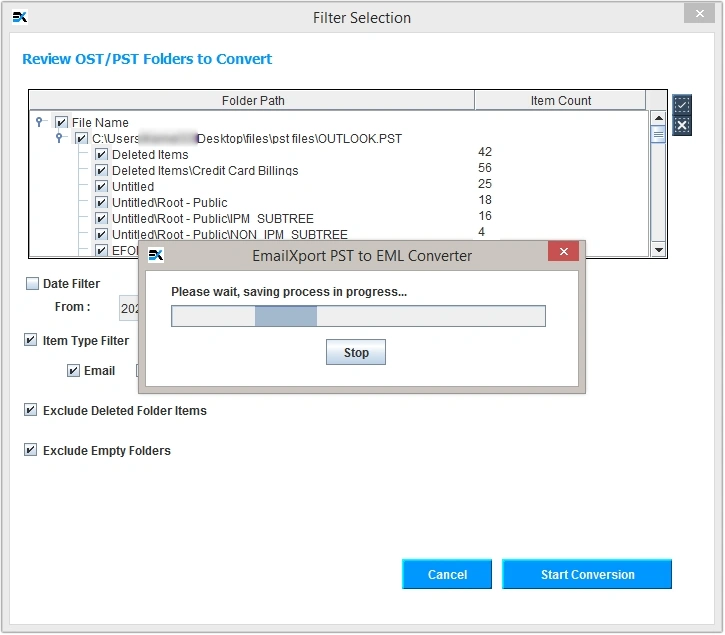Click the From date input field
The image size is (725, 635).
click(x=129, y=308)
